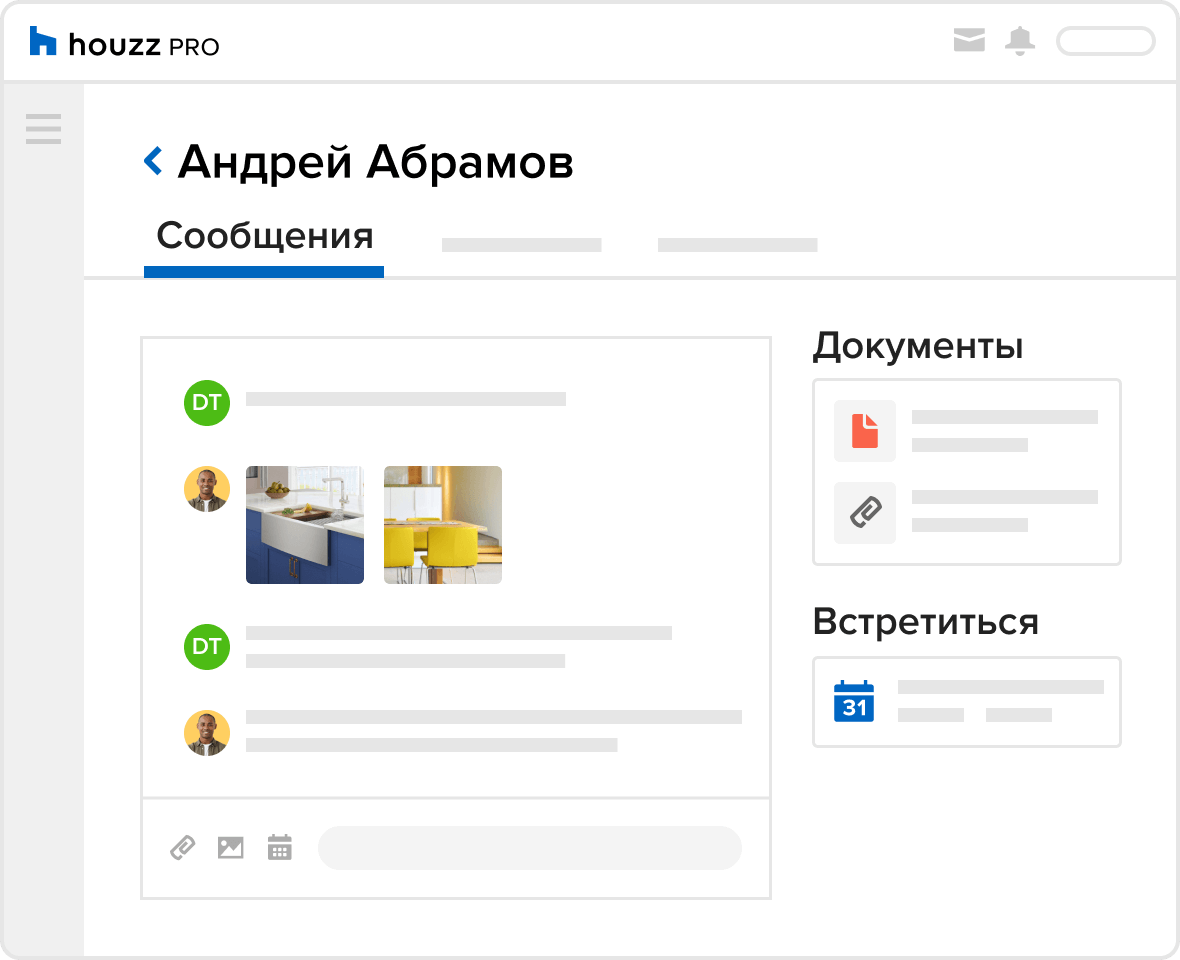Click the first green DT avatar
The width and height of the screenshot is (1180, 960).
click(207, 403)
